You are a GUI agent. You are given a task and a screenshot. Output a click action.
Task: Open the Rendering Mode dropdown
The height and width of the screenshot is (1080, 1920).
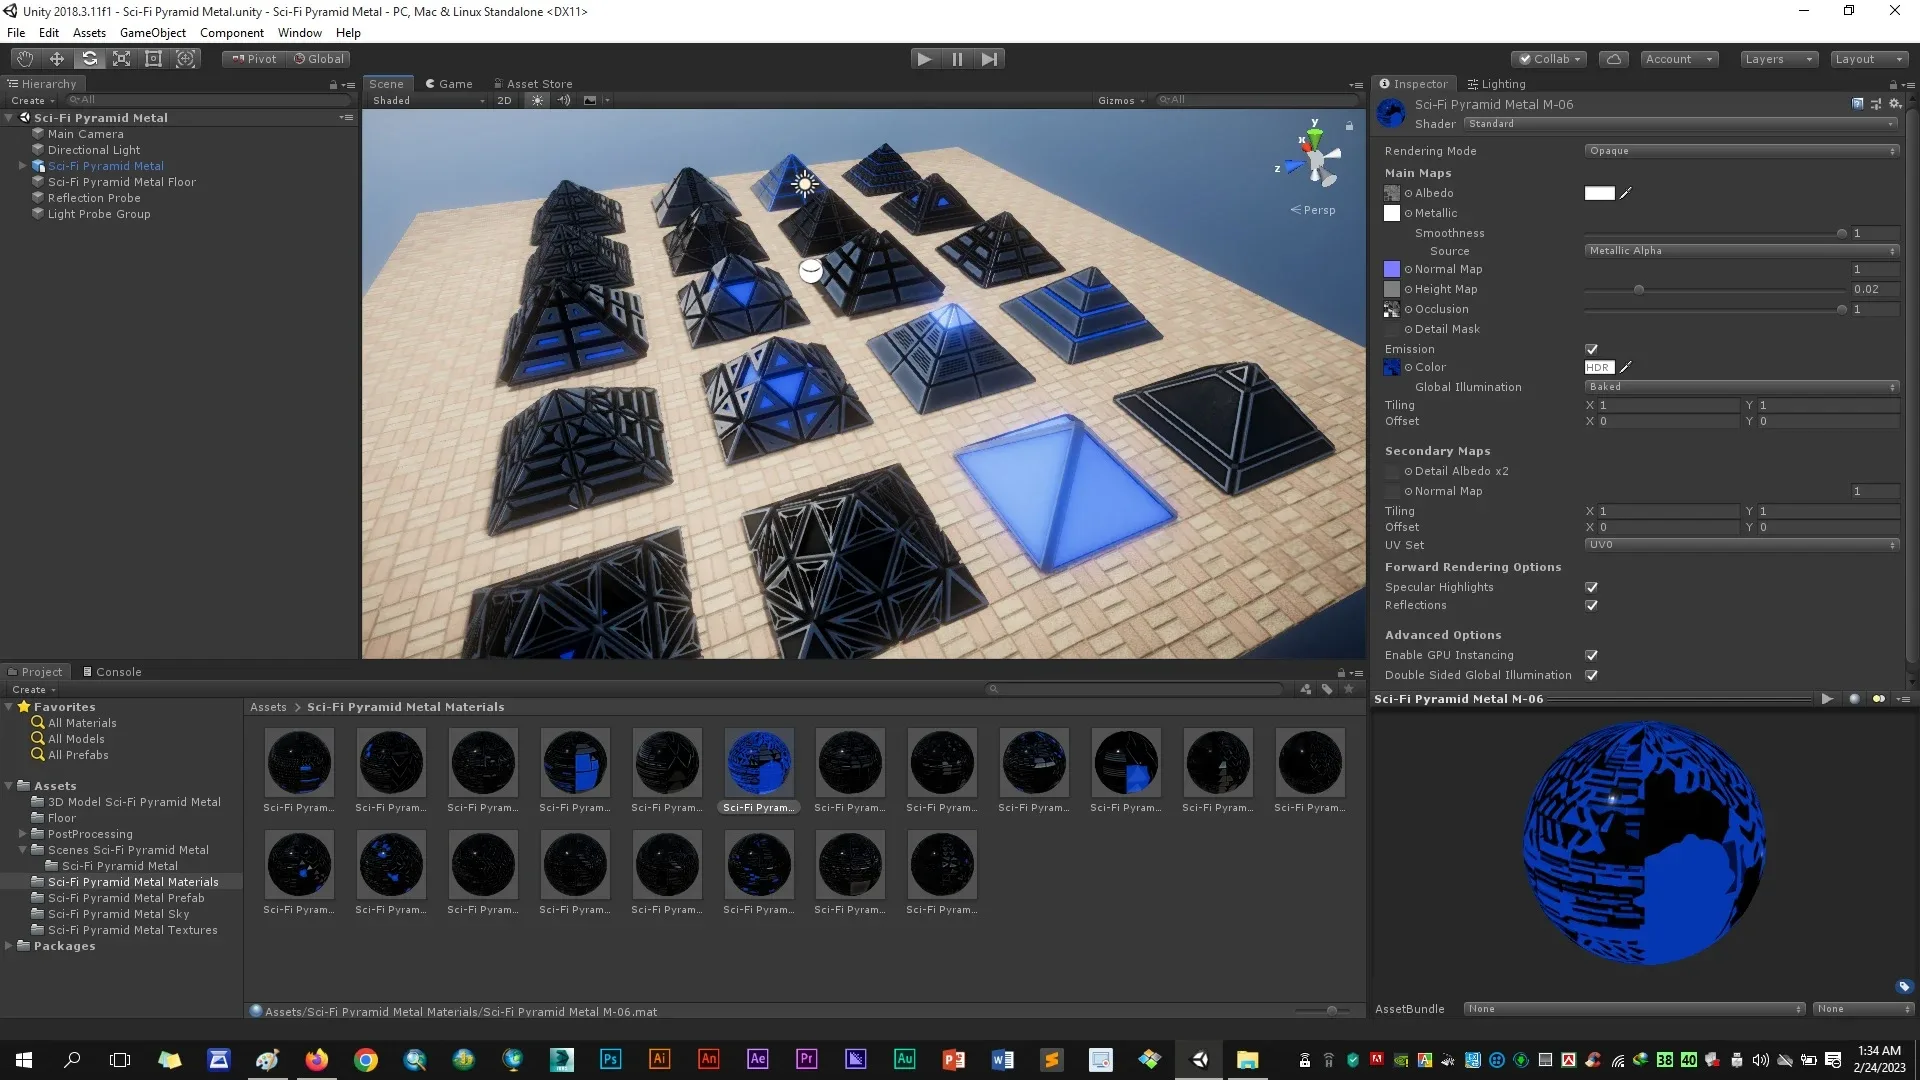1740,151
